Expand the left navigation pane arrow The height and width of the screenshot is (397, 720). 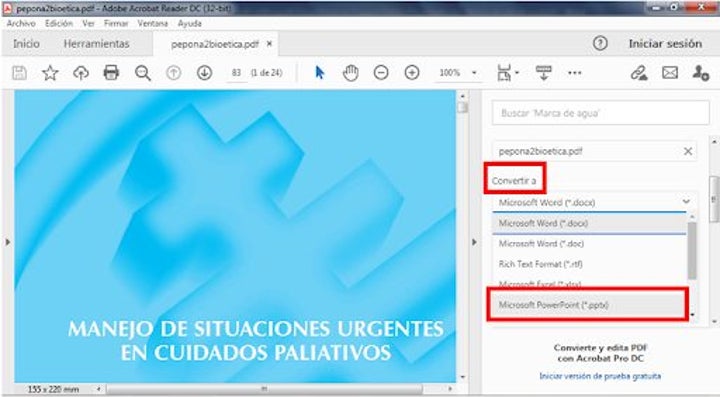click(x=8, y=242)
